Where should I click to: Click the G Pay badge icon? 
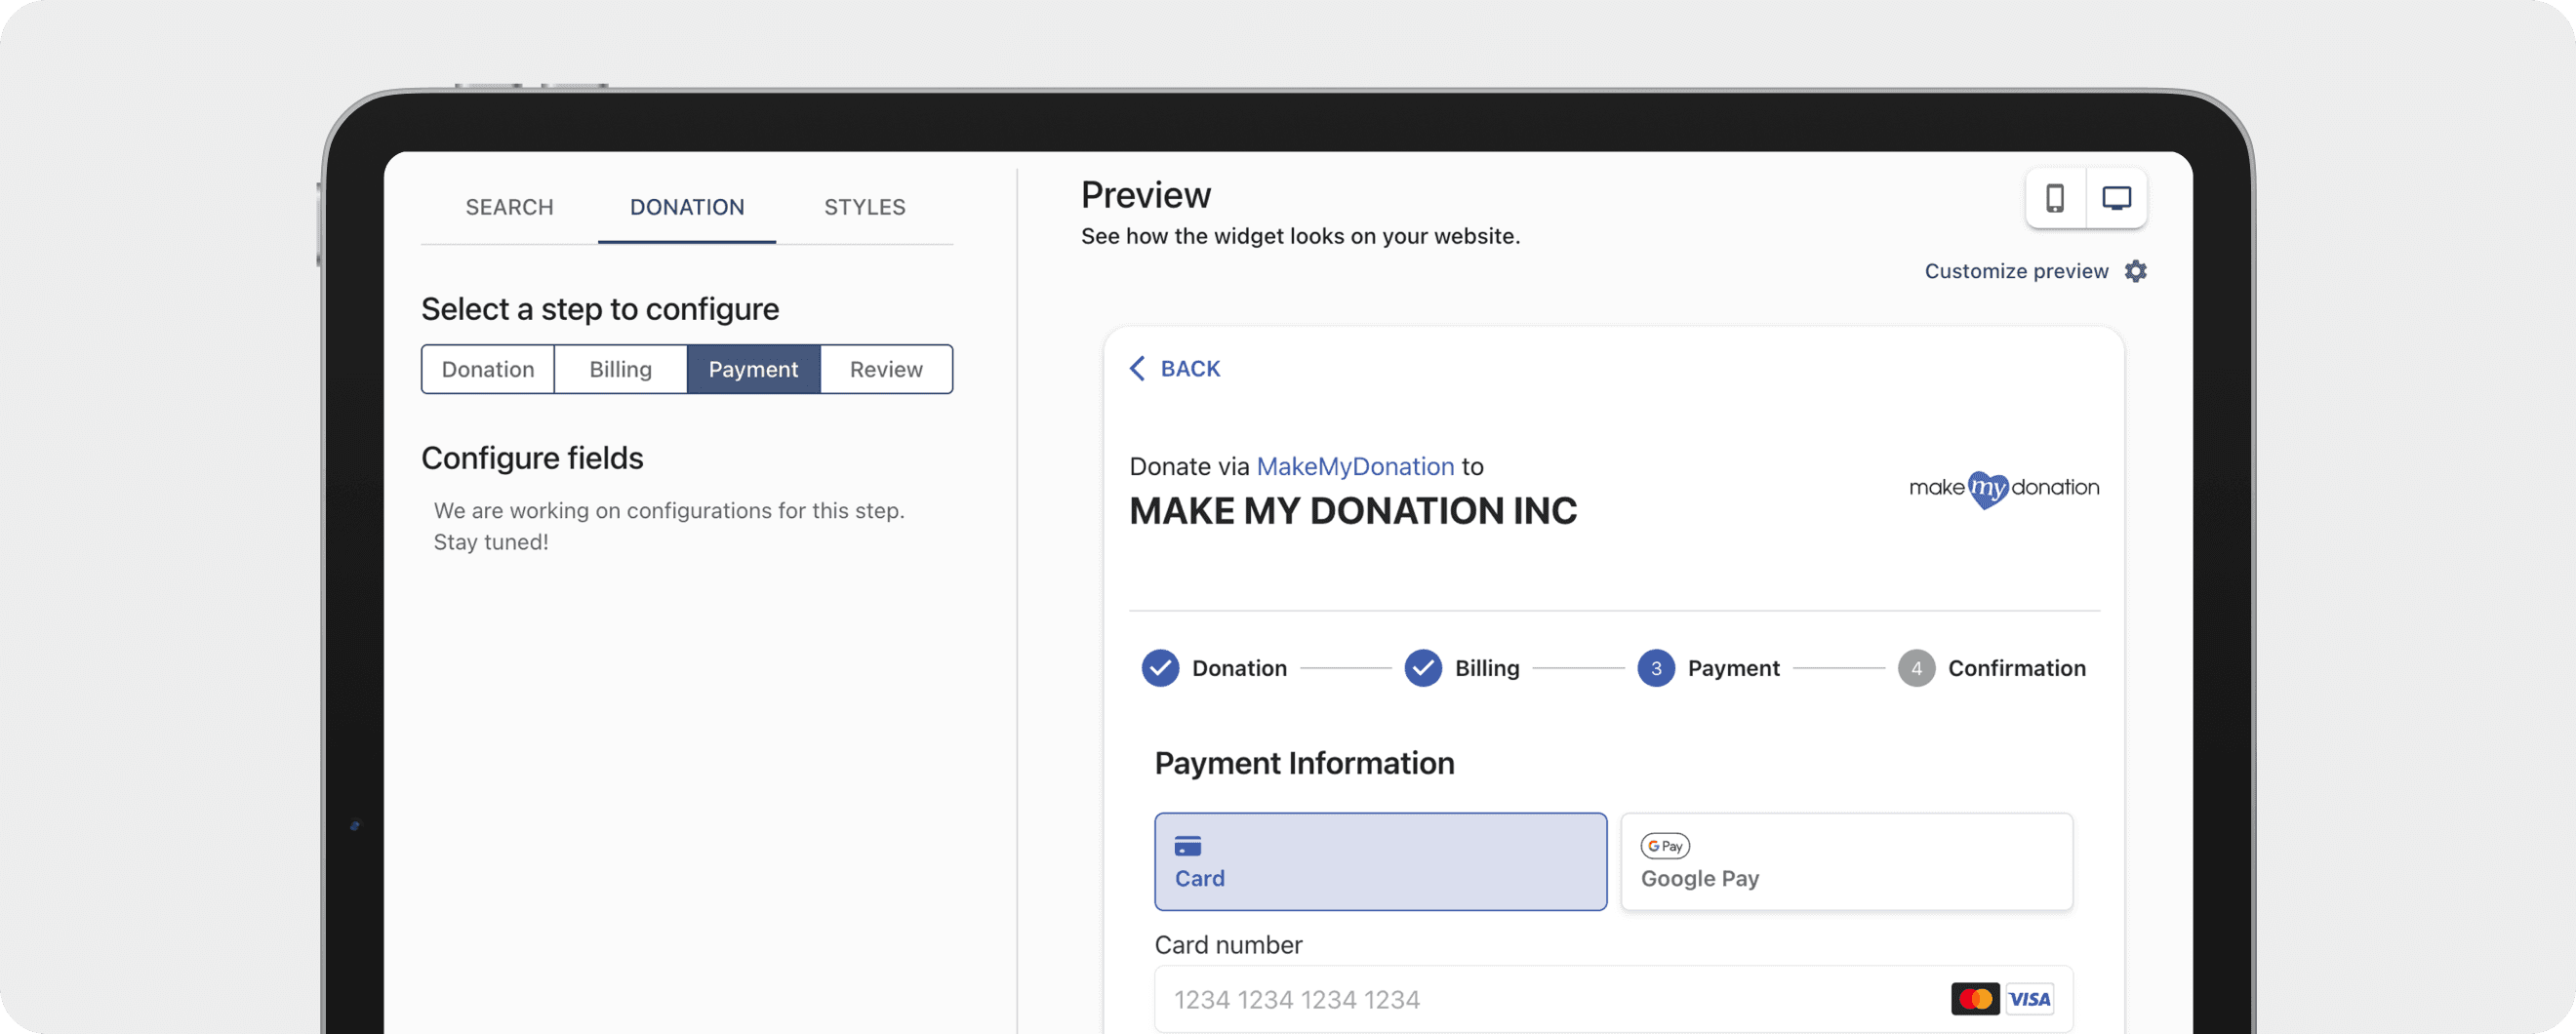coord(1665,846)
